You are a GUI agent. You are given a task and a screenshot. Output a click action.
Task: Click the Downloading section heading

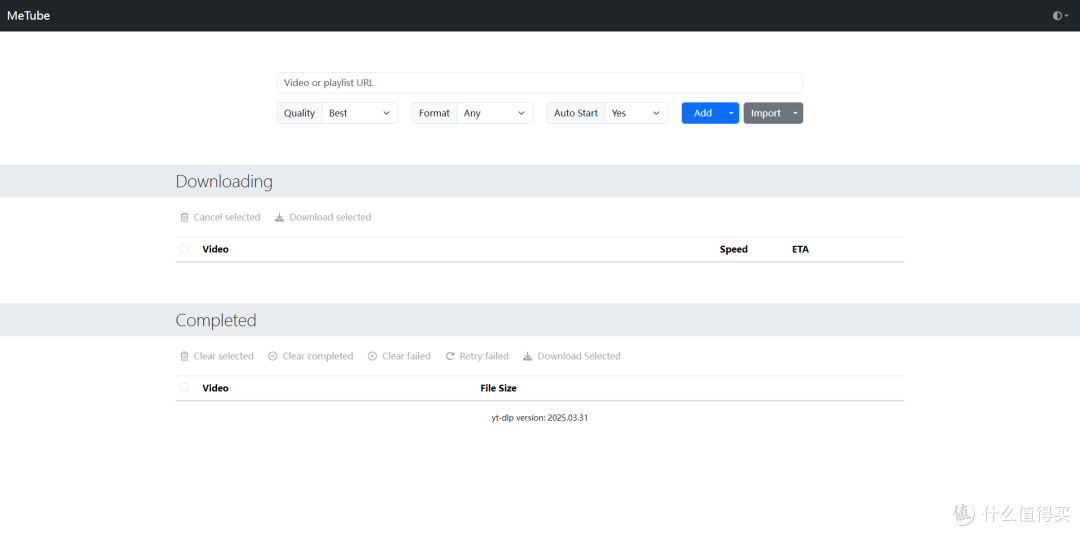pyautogui.click(x=224, y=181)
